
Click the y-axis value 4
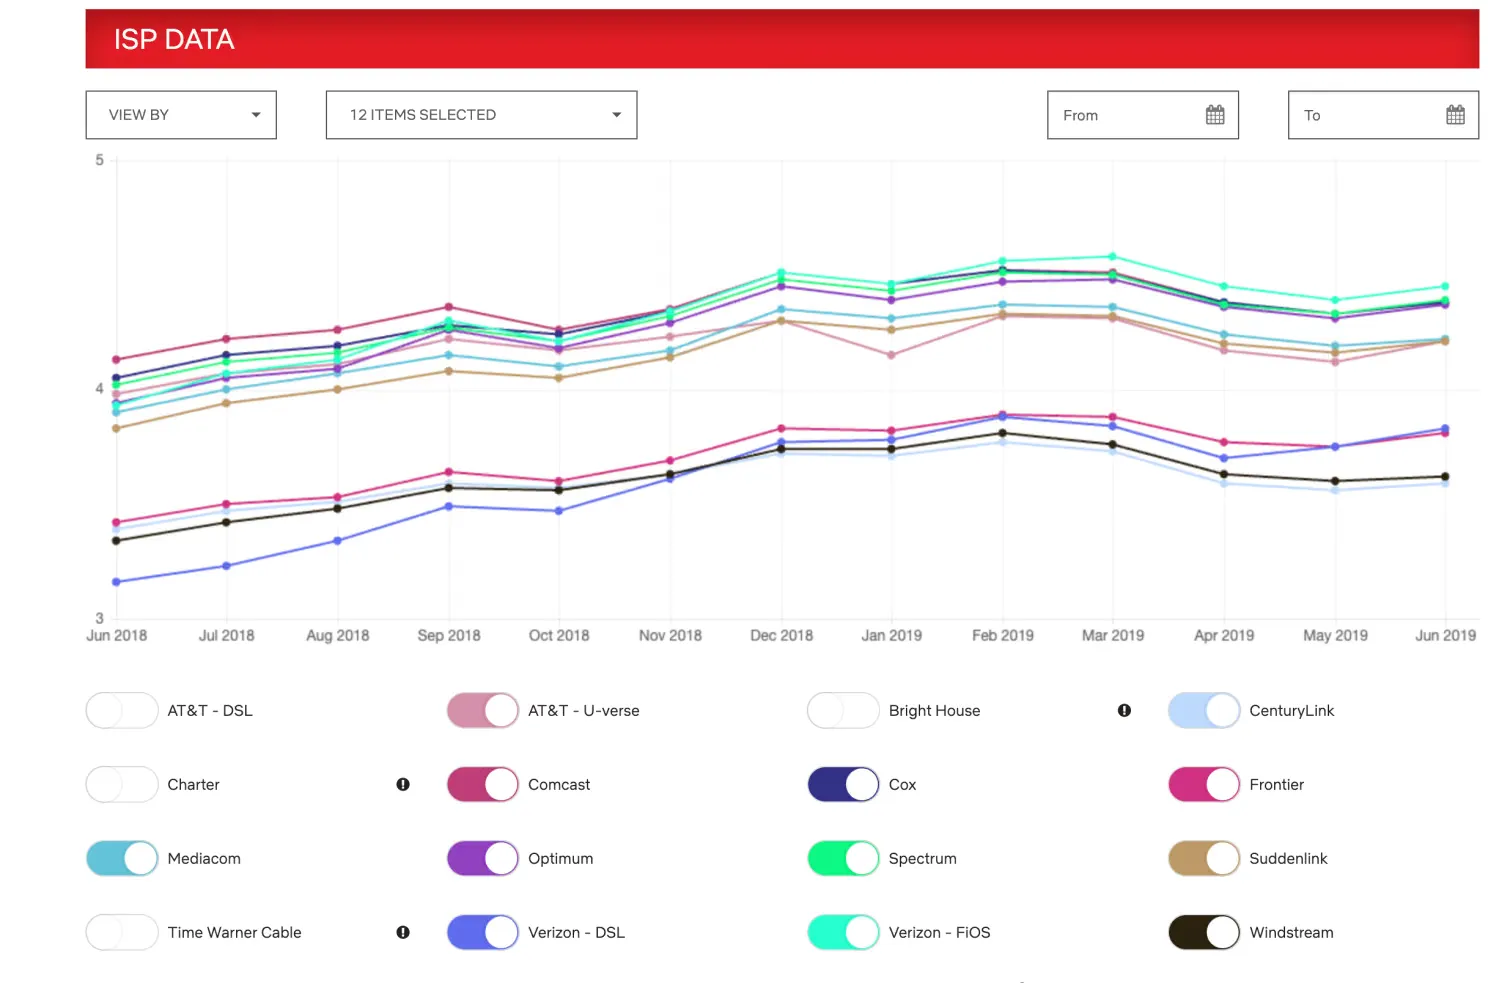tap(100, 389)
